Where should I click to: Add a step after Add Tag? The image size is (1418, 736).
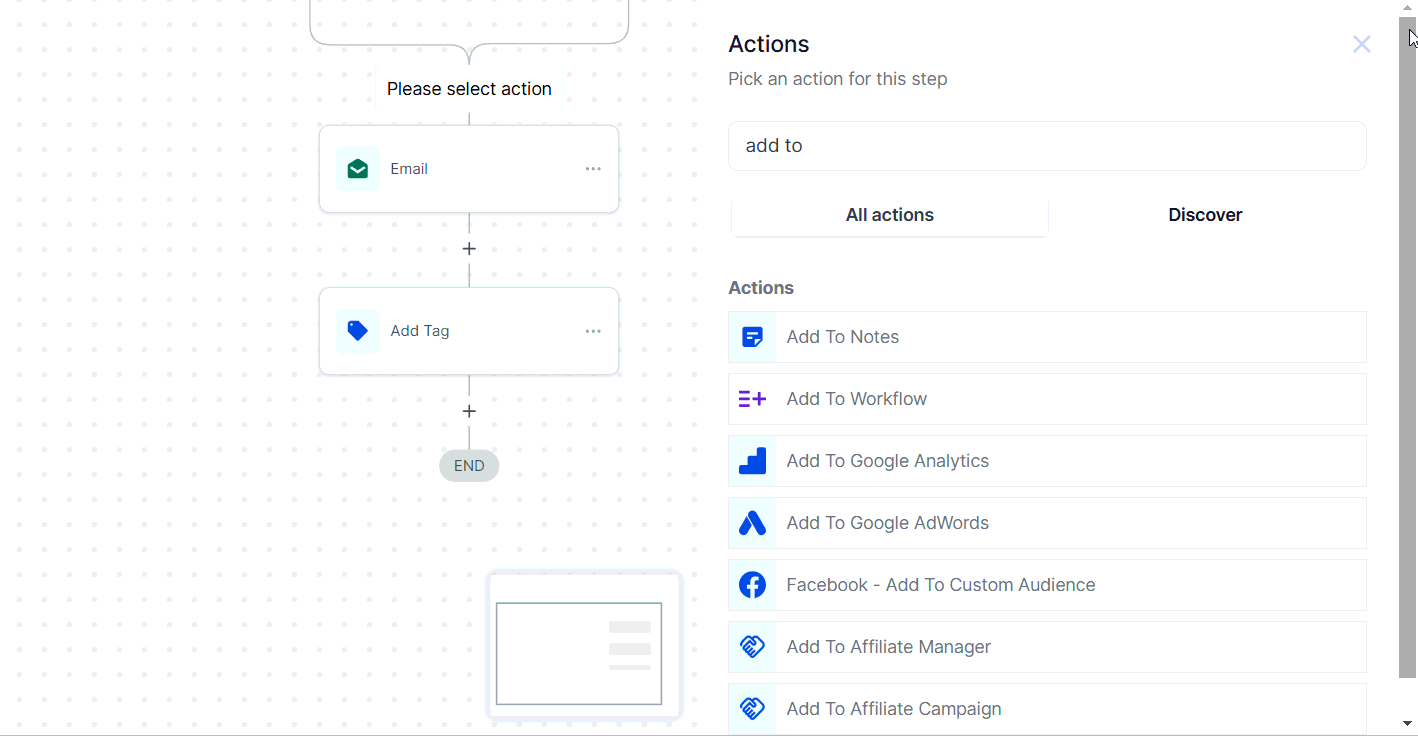(469, 411)
